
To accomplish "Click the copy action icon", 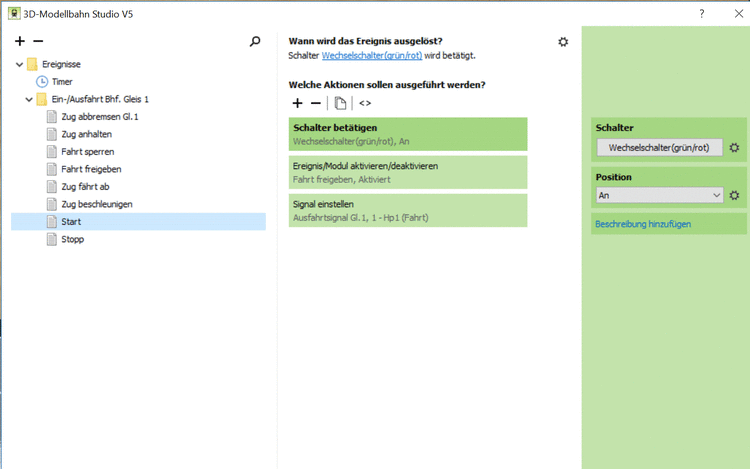I will [341, 103].
